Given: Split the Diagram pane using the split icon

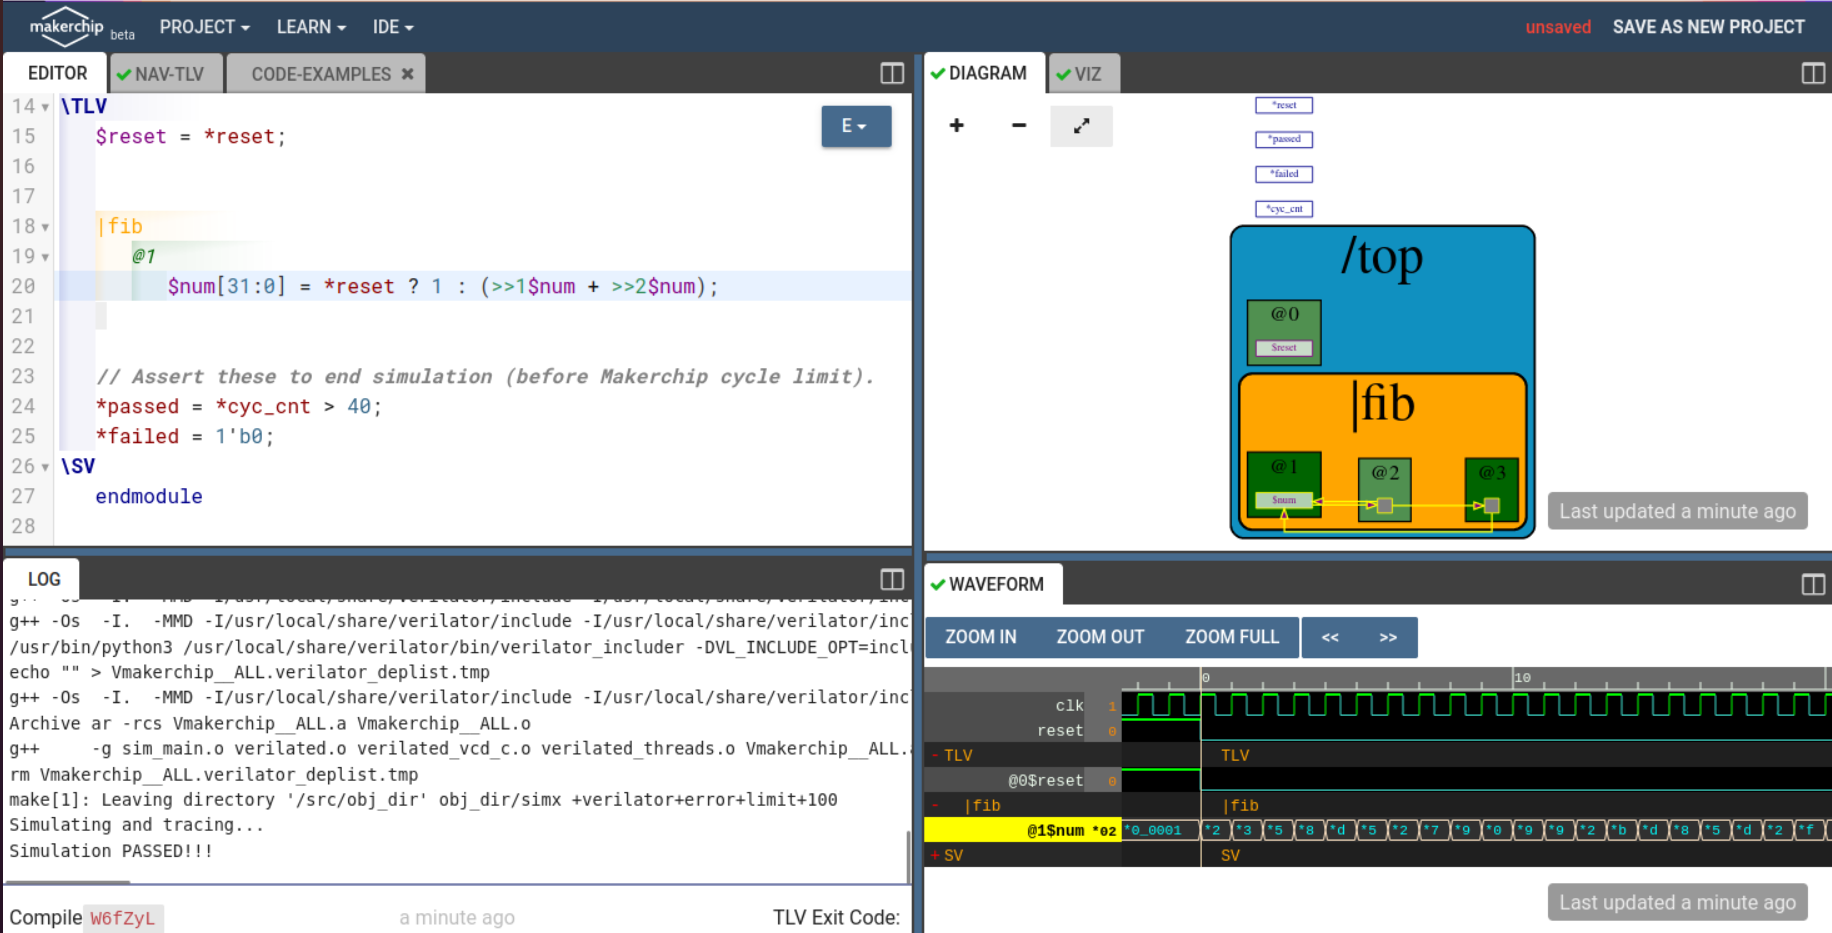Looking at the screenshot, I should 1811,73.
